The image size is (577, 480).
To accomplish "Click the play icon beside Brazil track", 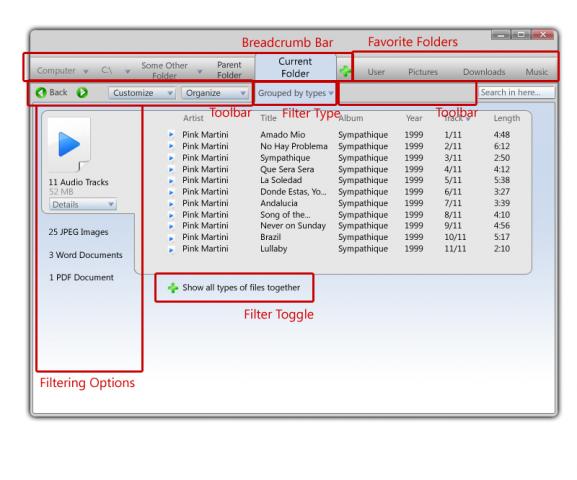I will pyautogui.click(x=171, y=238).
